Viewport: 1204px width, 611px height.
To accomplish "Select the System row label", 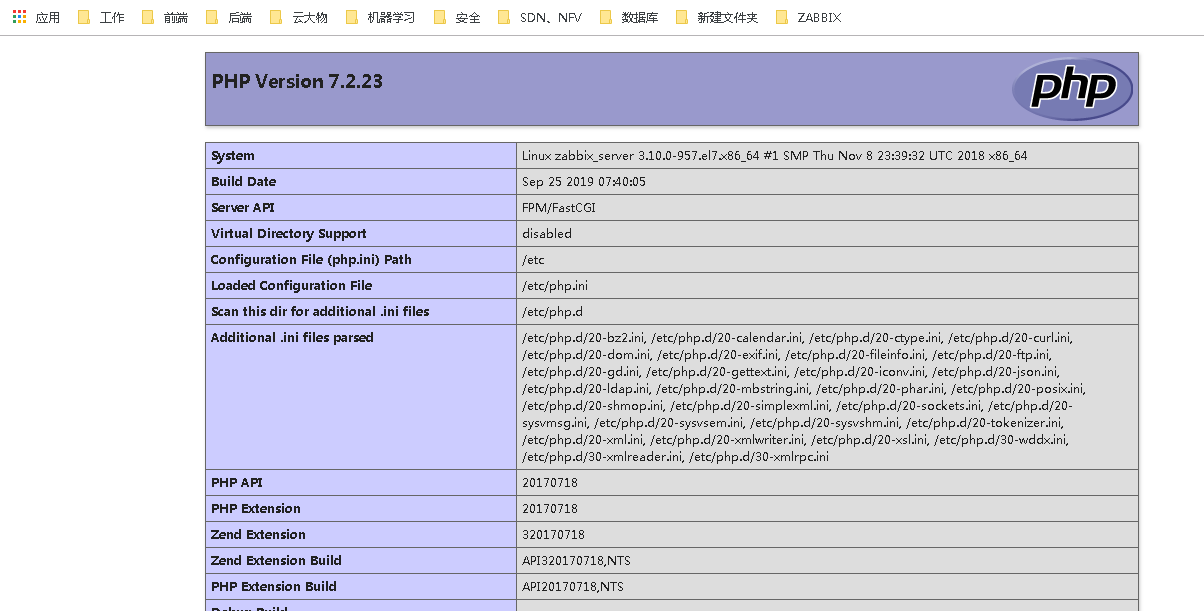I will pyautogui.click(x=233, y=156).
